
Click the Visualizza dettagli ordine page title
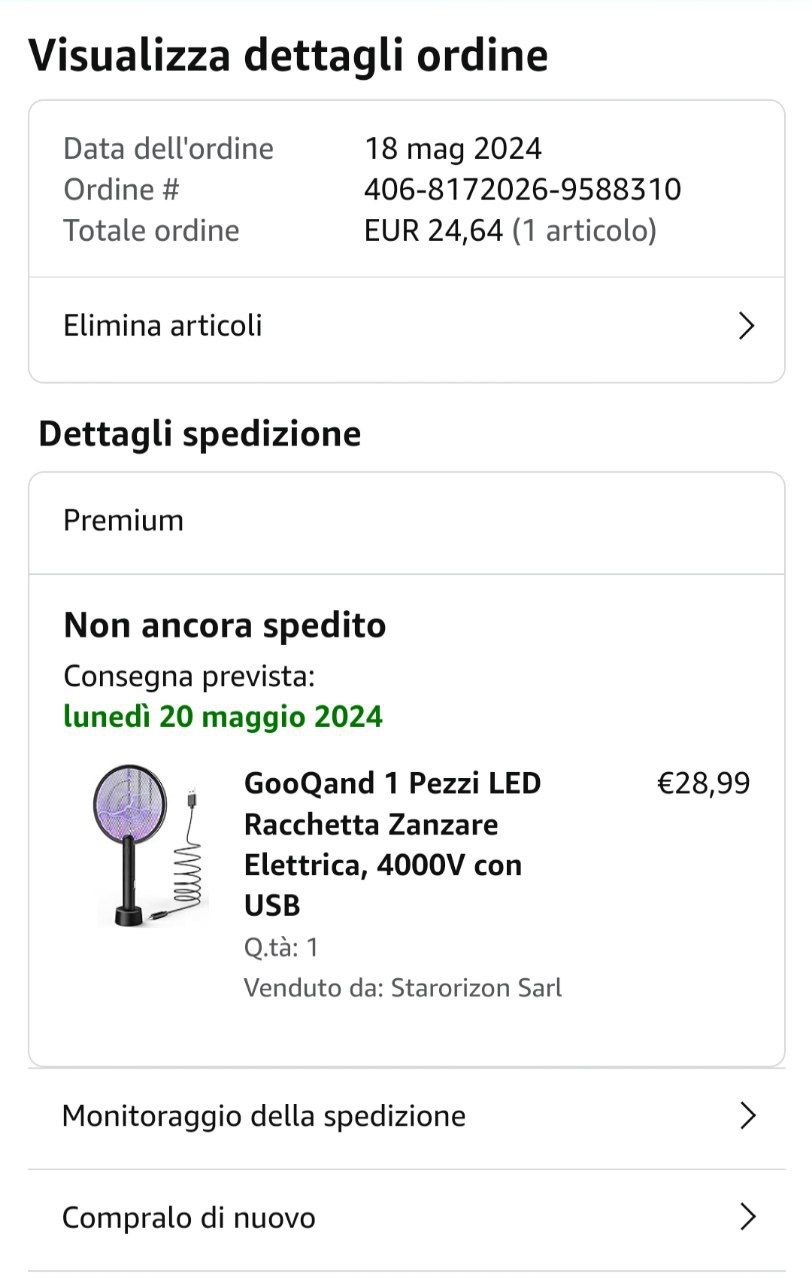point(288,56)
